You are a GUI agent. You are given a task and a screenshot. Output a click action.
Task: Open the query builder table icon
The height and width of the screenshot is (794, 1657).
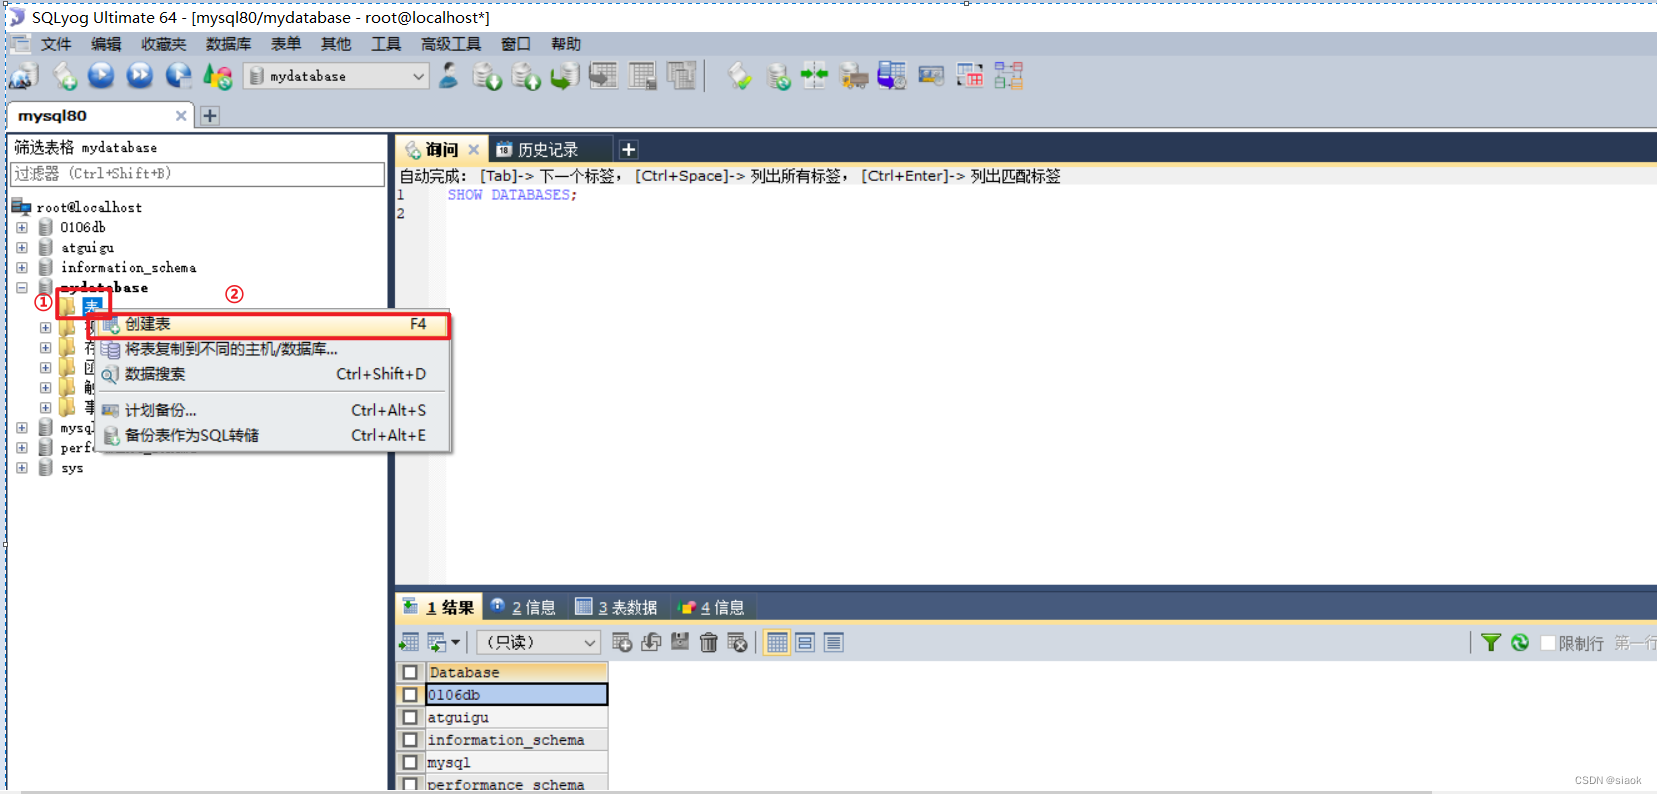[970, 76]
